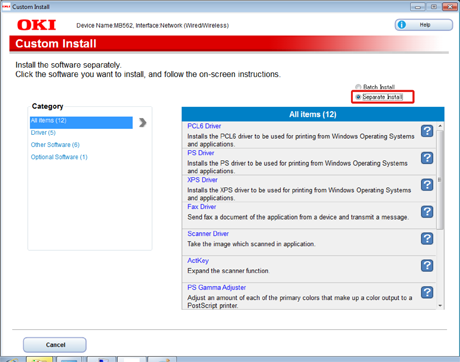The width and height of the screenshot is (460, 362).
Task: Select the Batch Install radio button
Action: (358, 87)
